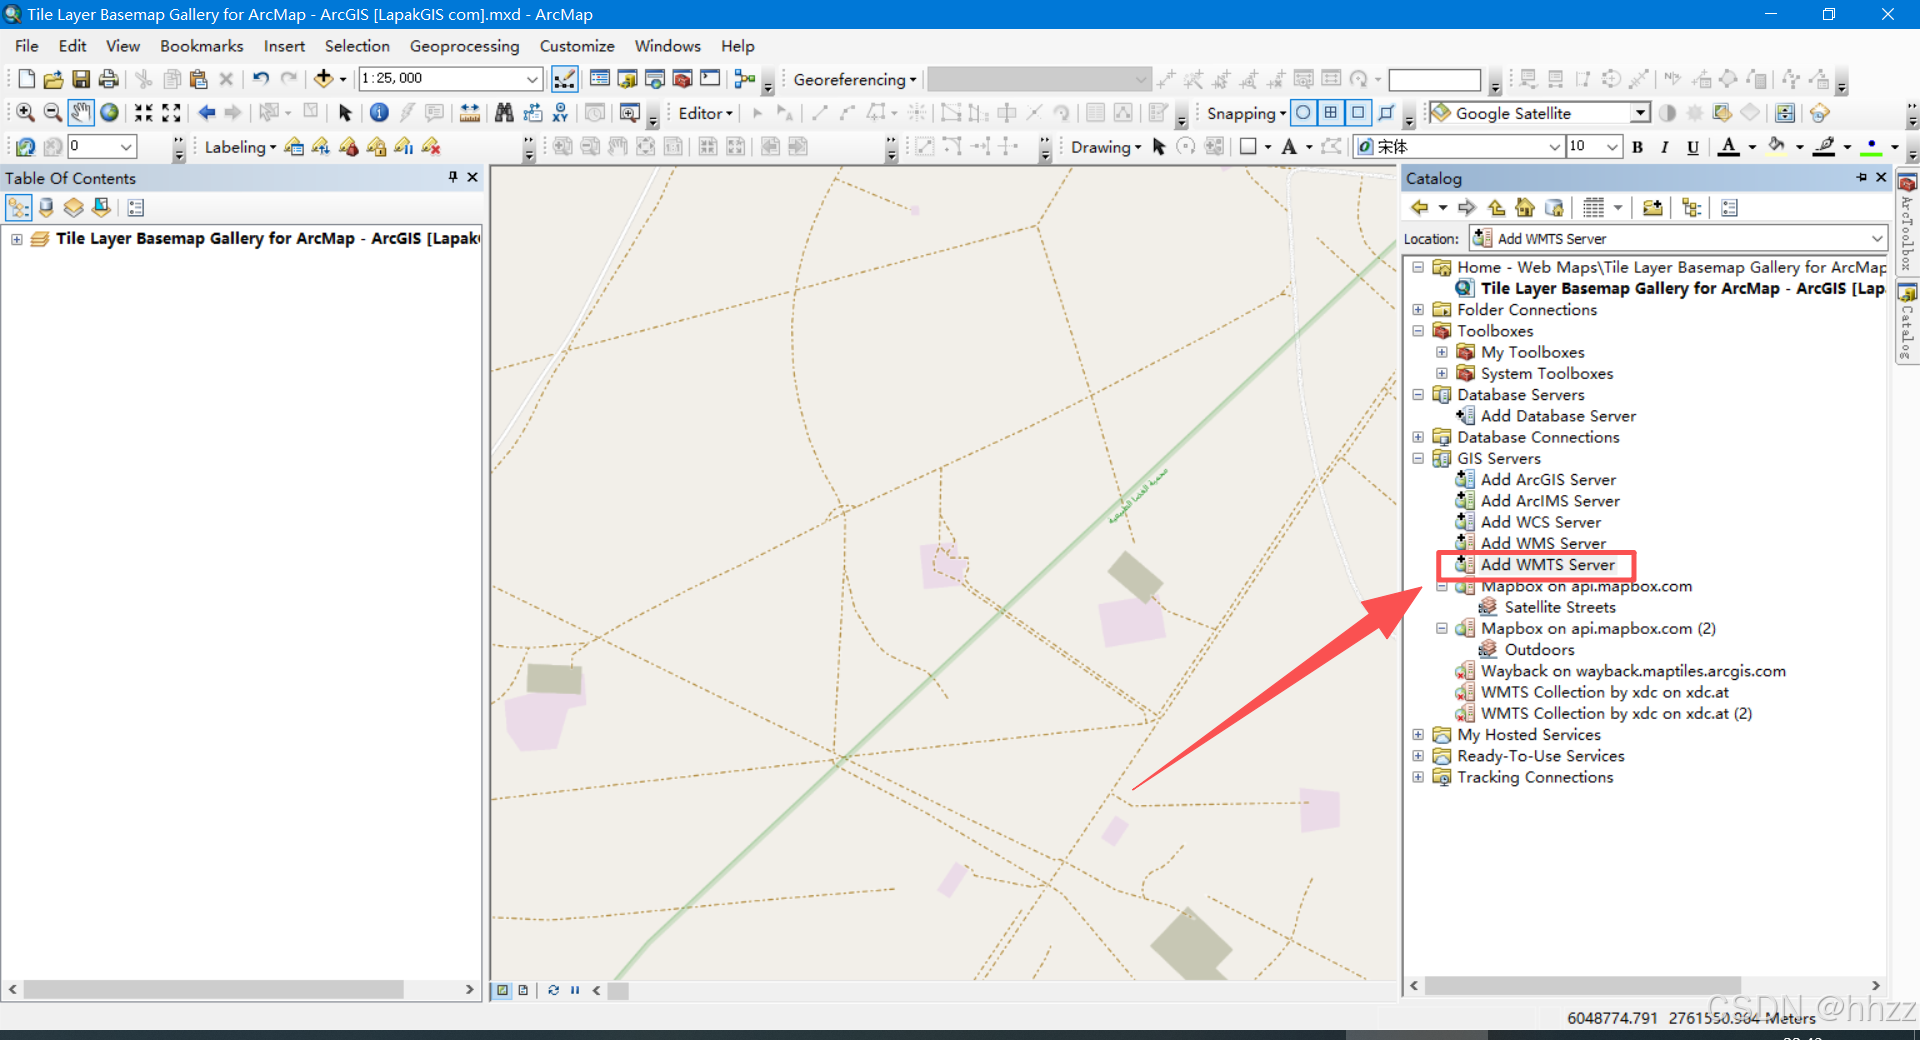Open the Geoprocessing menu

pos(464,46)
